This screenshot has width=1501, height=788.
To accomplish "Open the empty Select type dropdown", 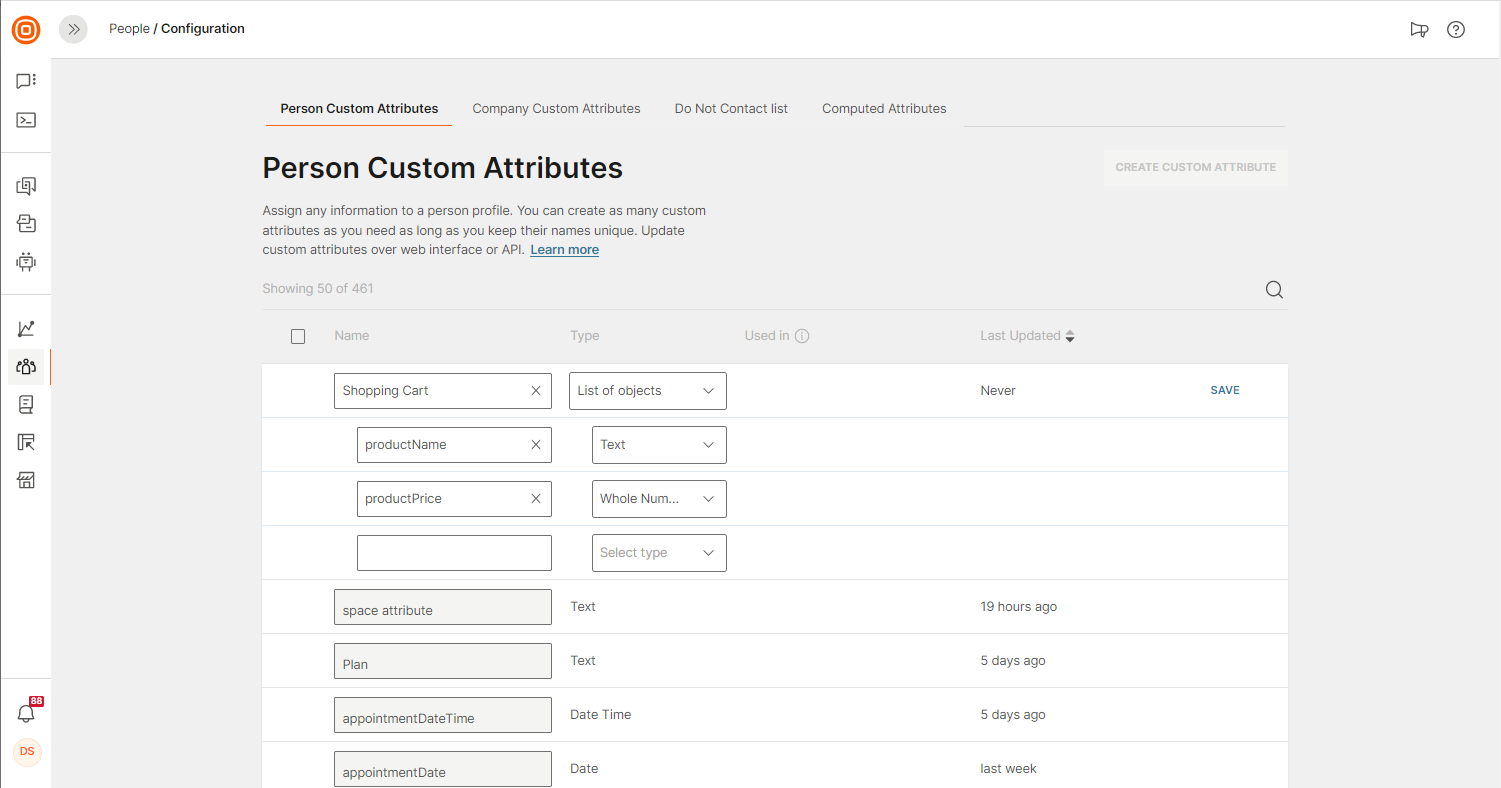I will coord(659,553).
